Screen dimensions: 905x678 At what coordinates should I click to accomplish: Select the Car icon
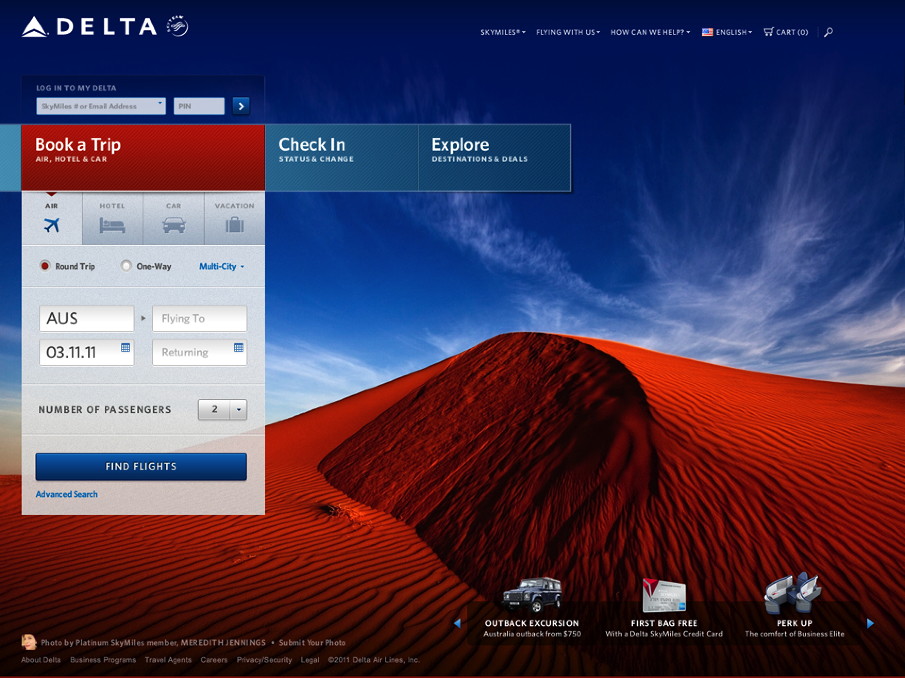pos(174,224)
